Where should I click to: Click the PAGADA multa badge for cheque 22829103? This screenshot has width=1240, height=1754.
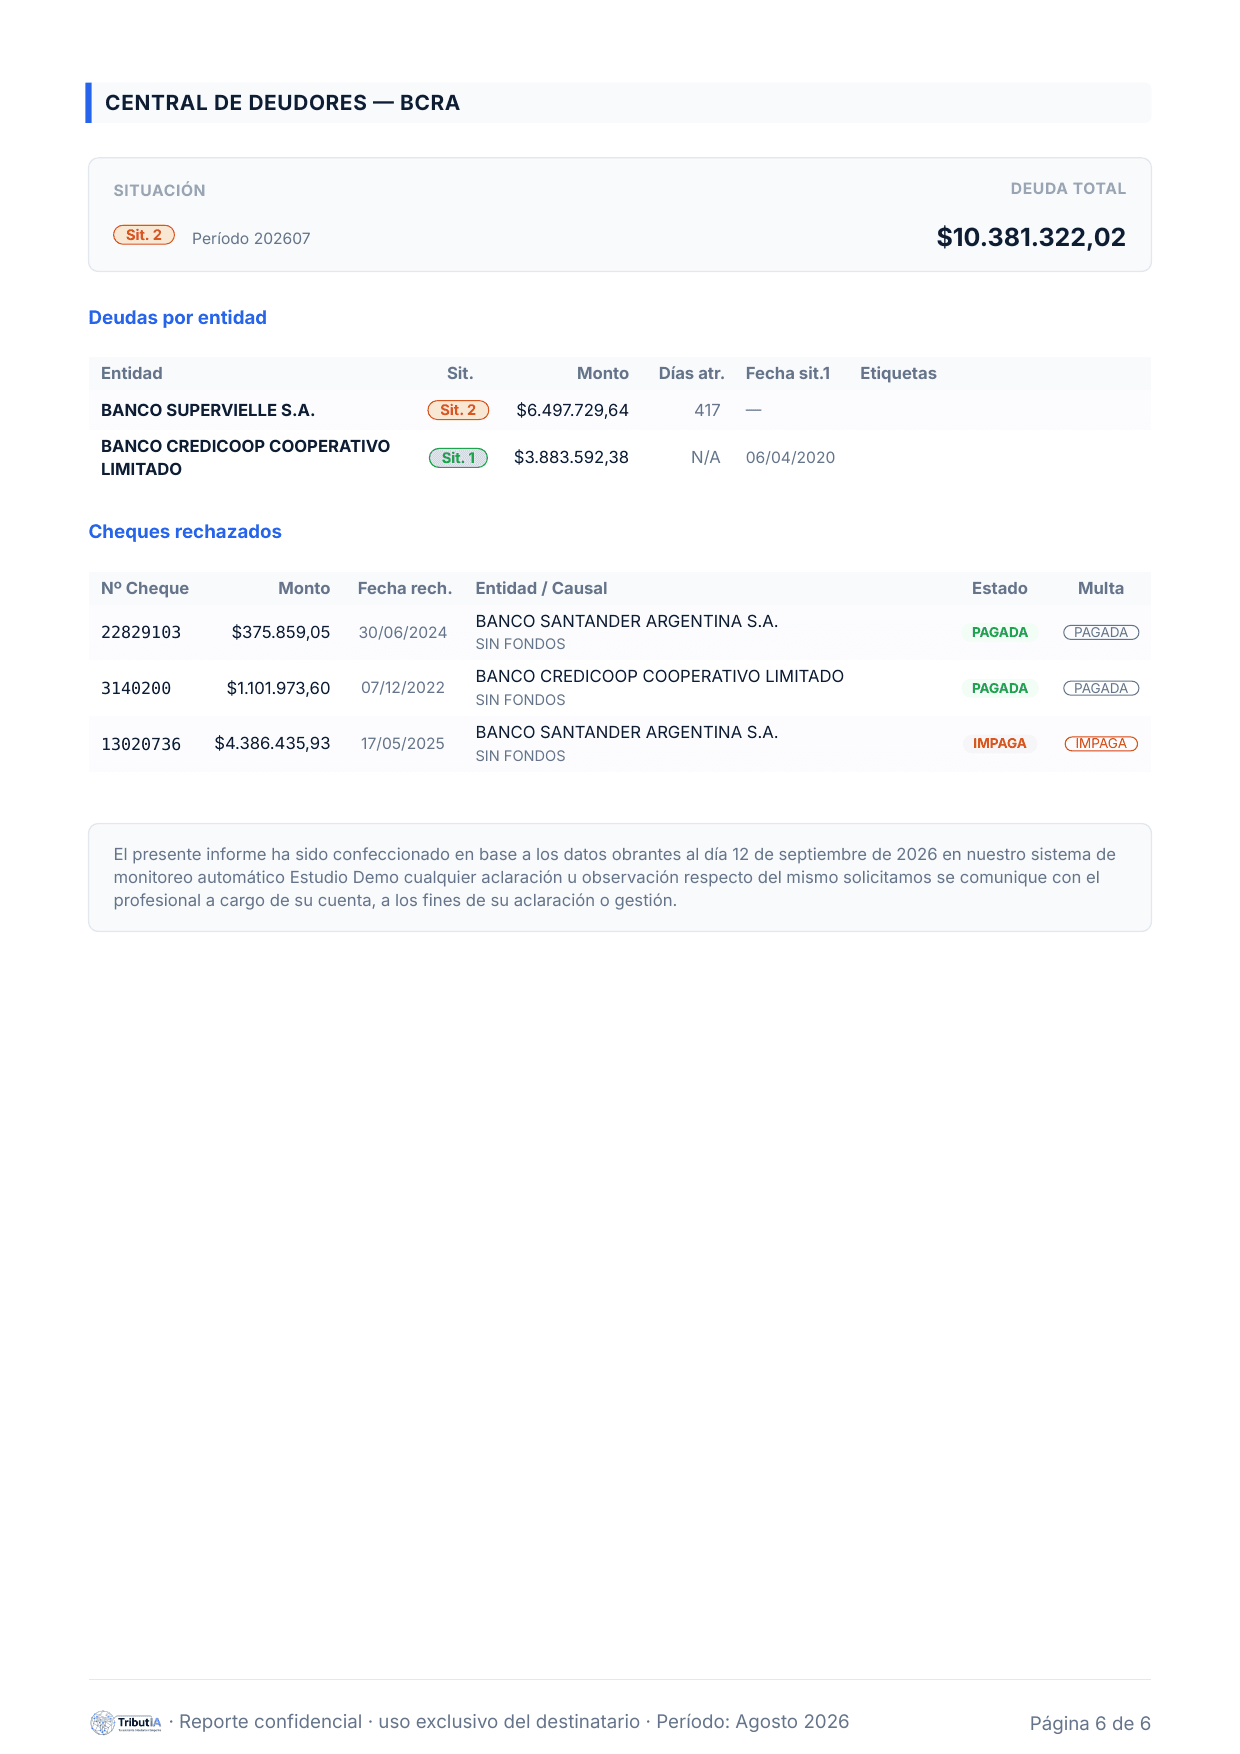pos(1101,632)
